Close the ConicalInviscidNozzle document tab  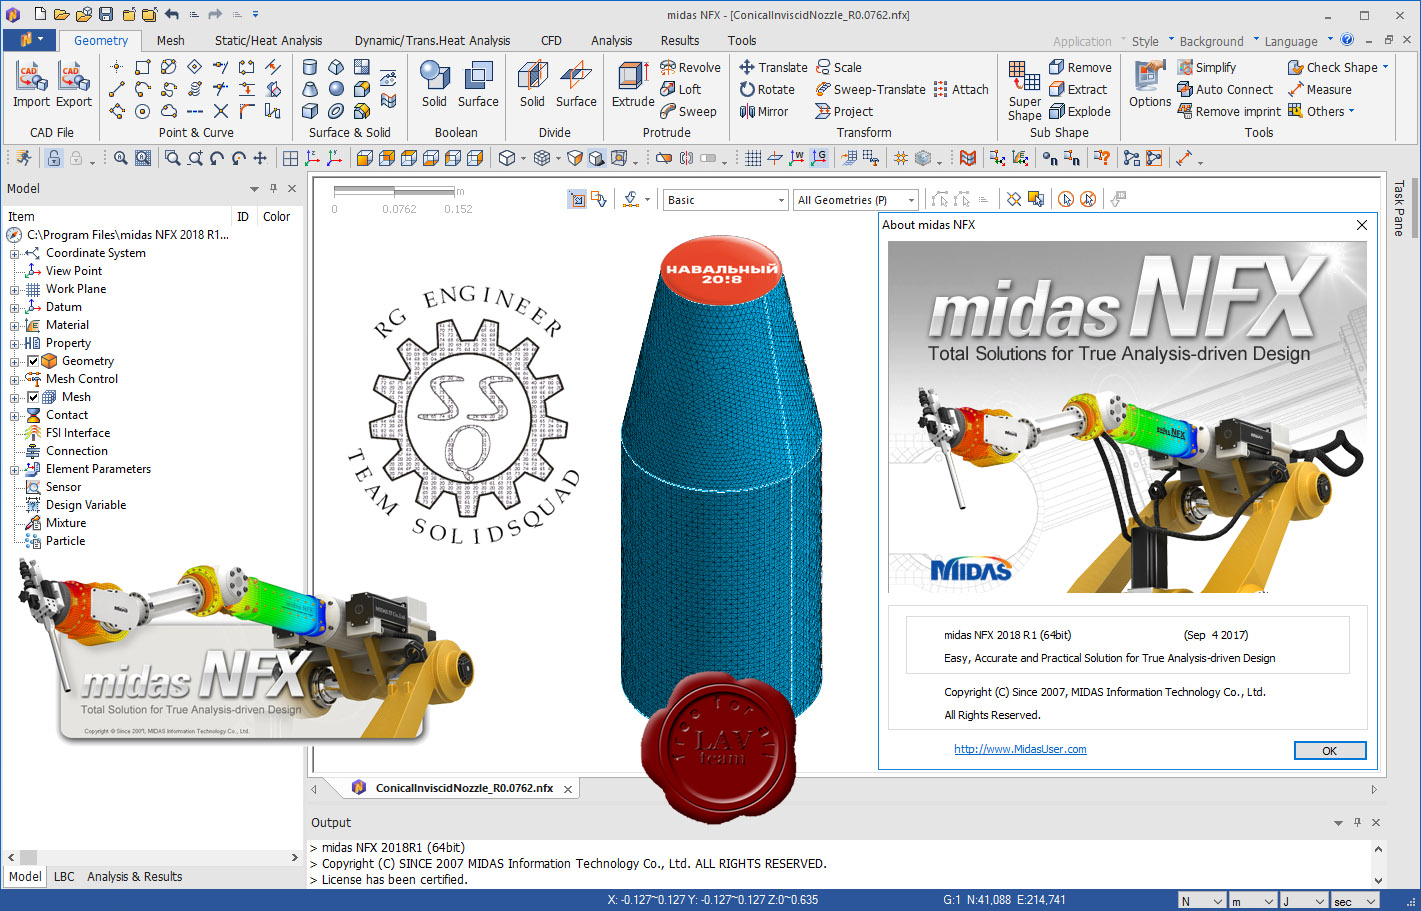(568, 789)
